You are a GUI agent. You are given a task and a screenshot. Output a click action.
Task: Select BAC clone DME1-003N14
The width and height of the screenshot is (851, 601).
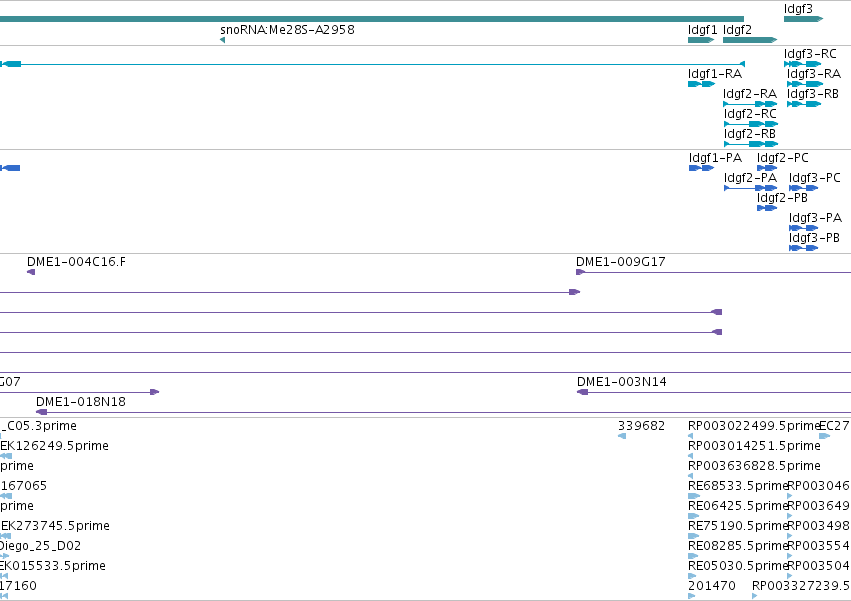click(x=714, y=392)
